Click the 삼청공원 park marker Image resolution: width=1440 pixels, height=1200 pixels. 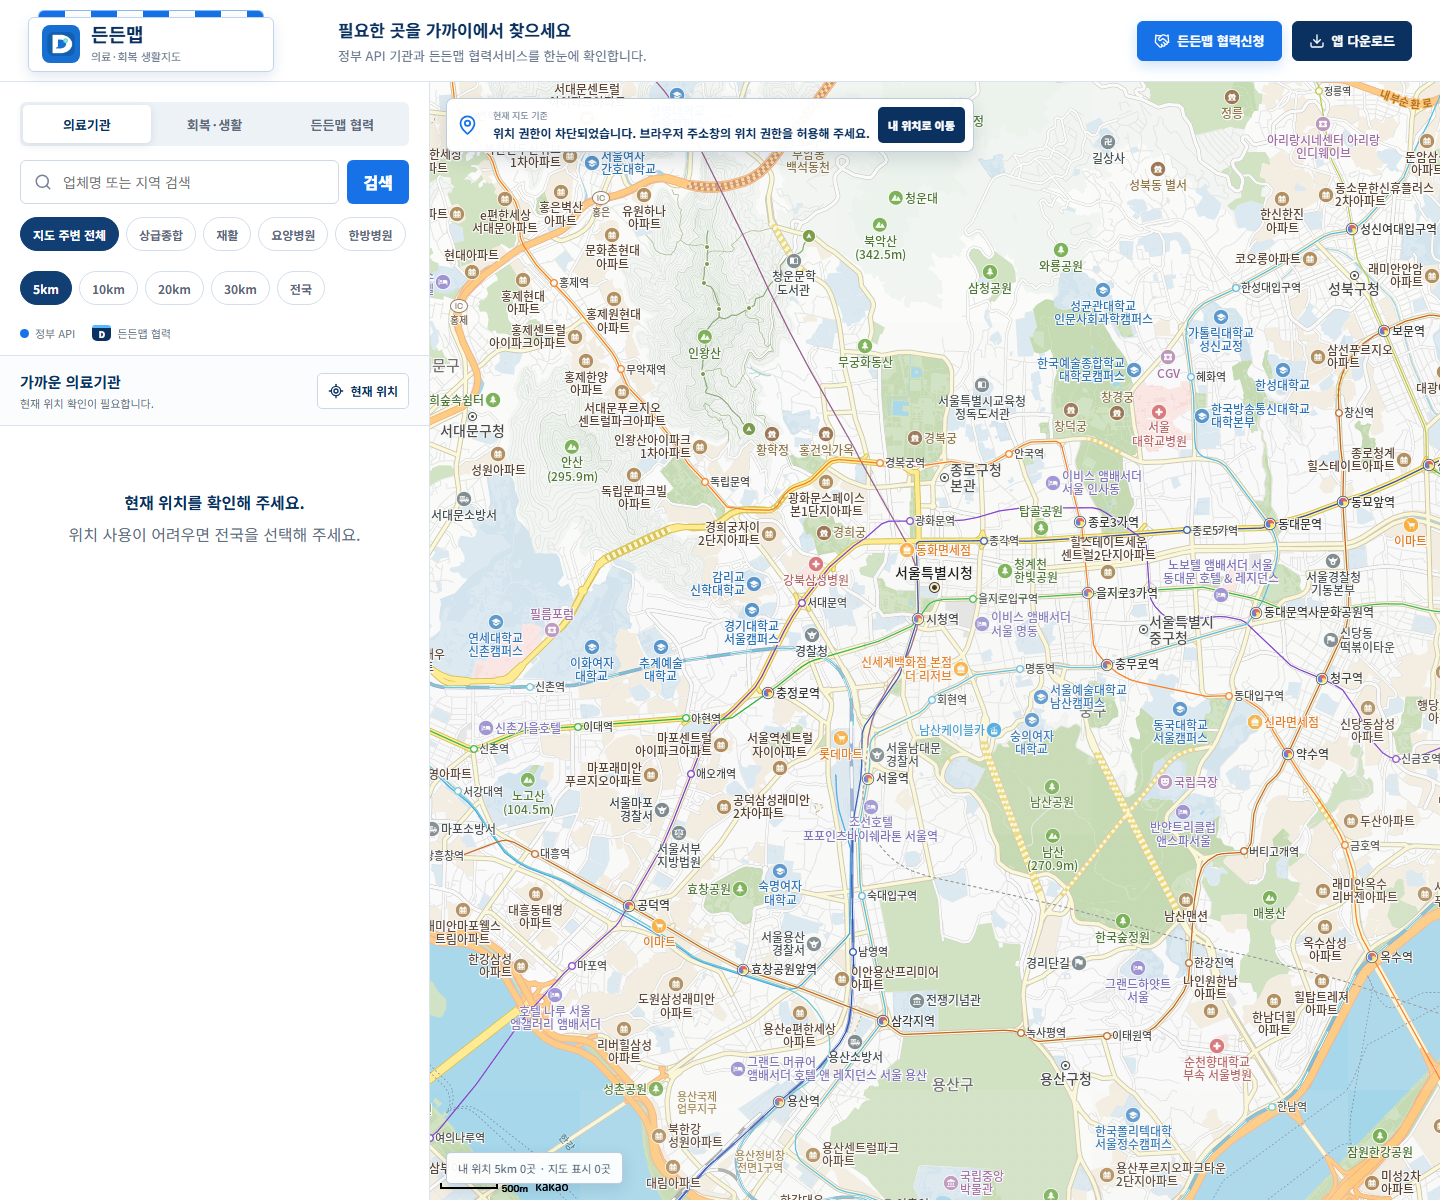(x=989, y=272)
